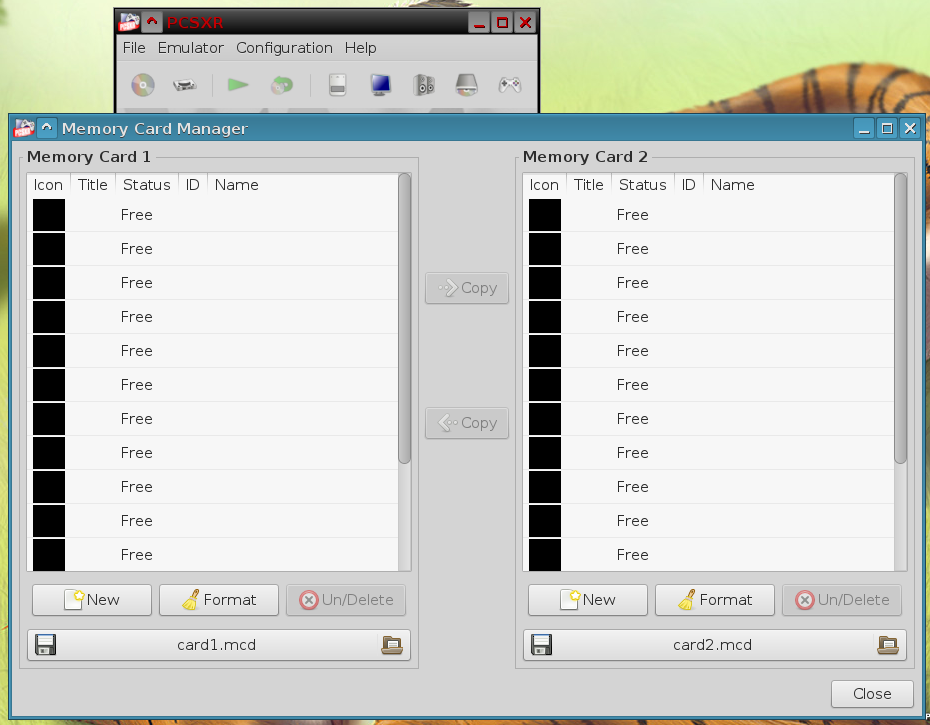
Task: Open the File menu in PCSXR
Action: pos(134,47)
